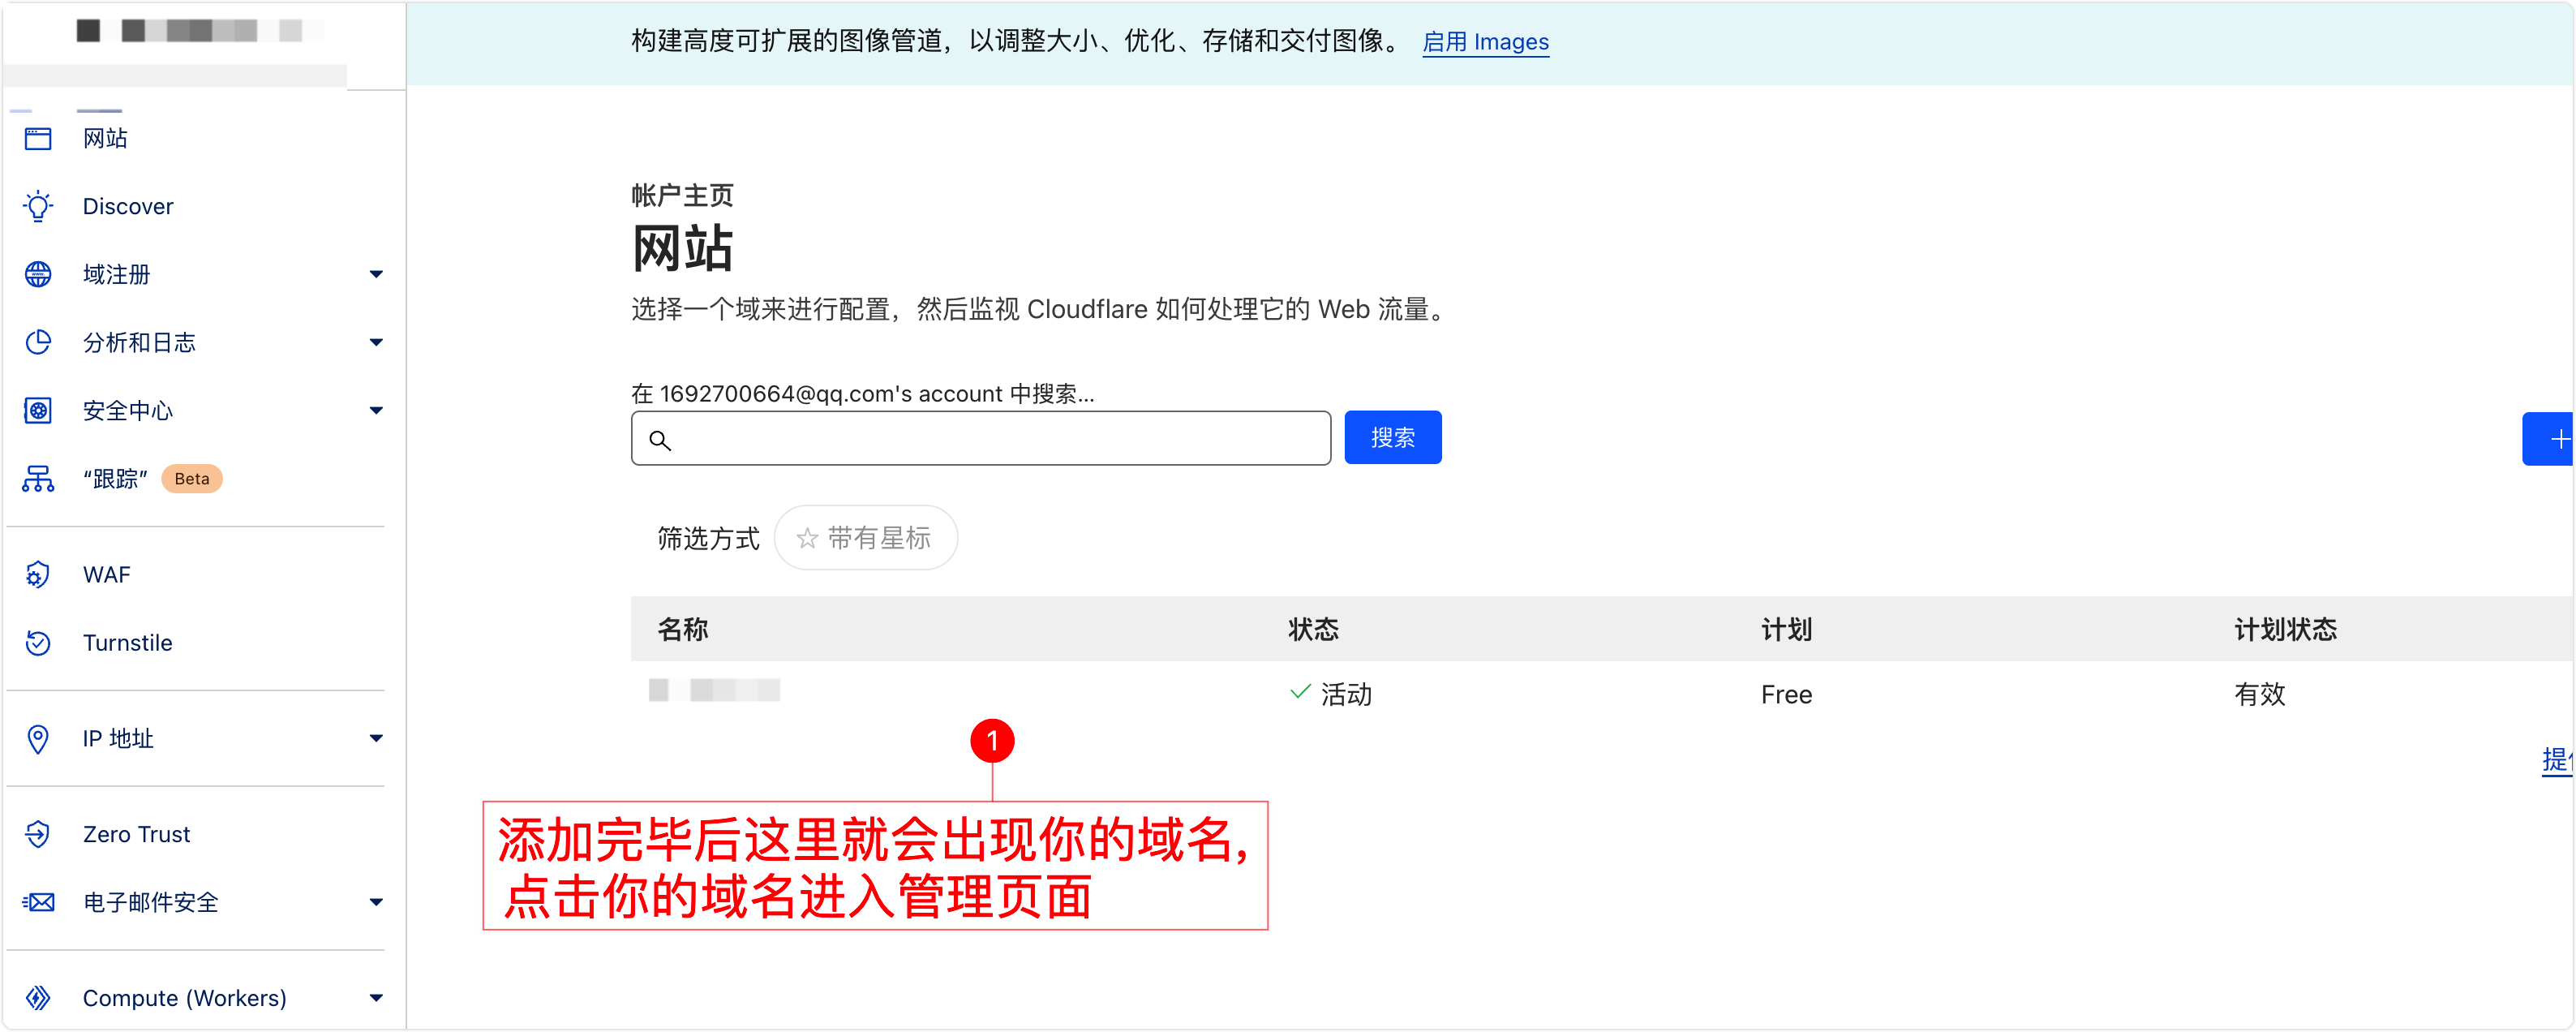The image size is (2576, 1032).
Task: Open the Discover sidebar item
Action: [128, 206]
